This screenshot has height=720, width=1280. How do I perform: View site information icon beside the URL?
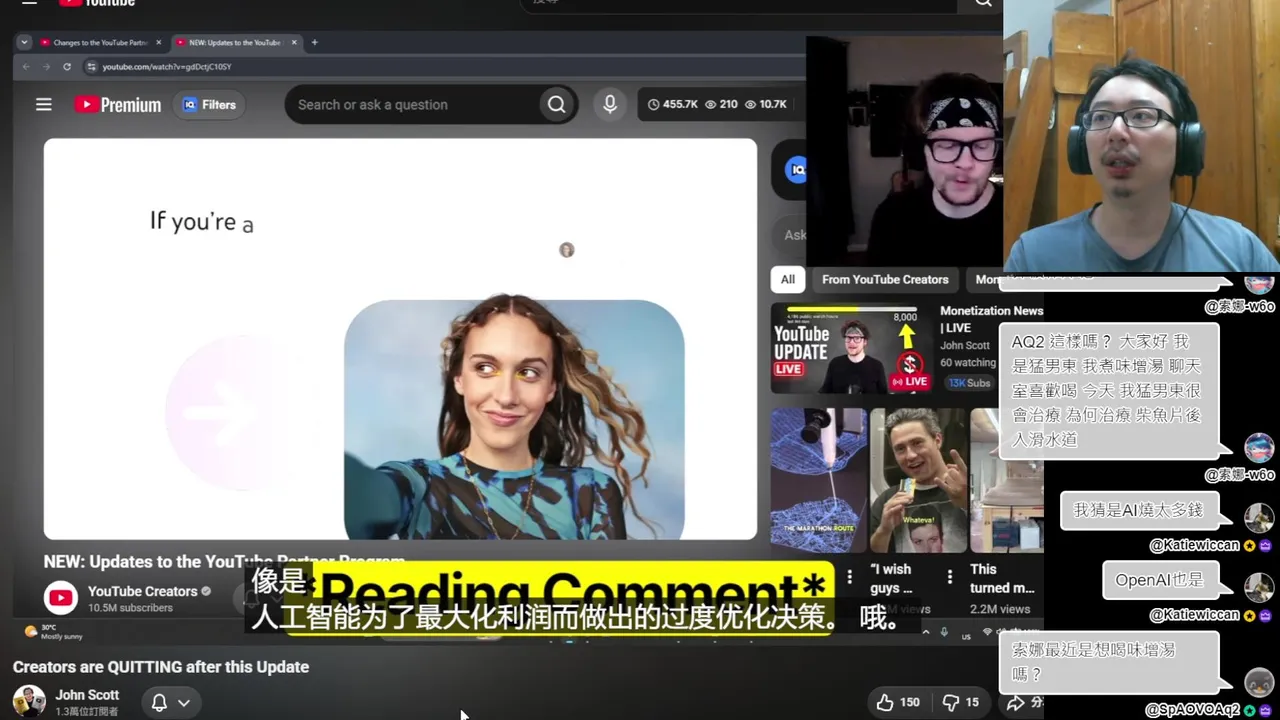(91, 67)
